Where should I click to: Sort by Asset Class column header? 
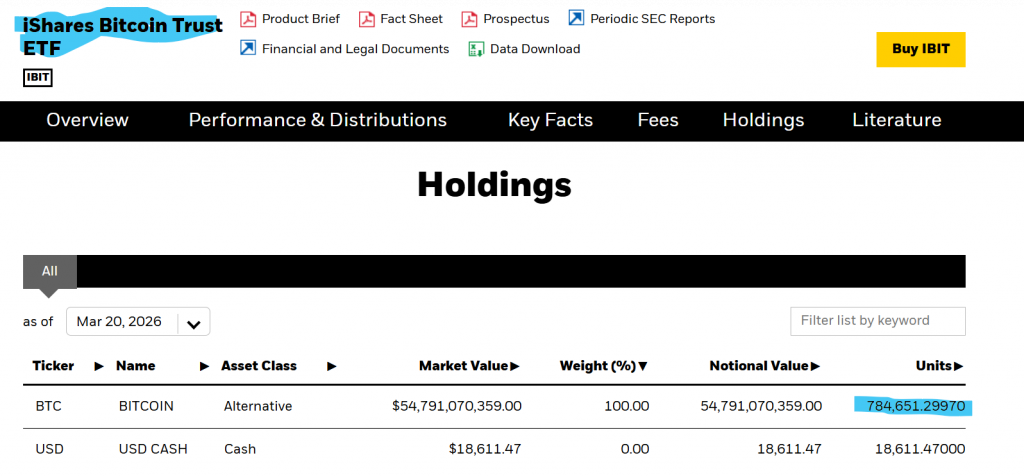(x=259, y=366)
